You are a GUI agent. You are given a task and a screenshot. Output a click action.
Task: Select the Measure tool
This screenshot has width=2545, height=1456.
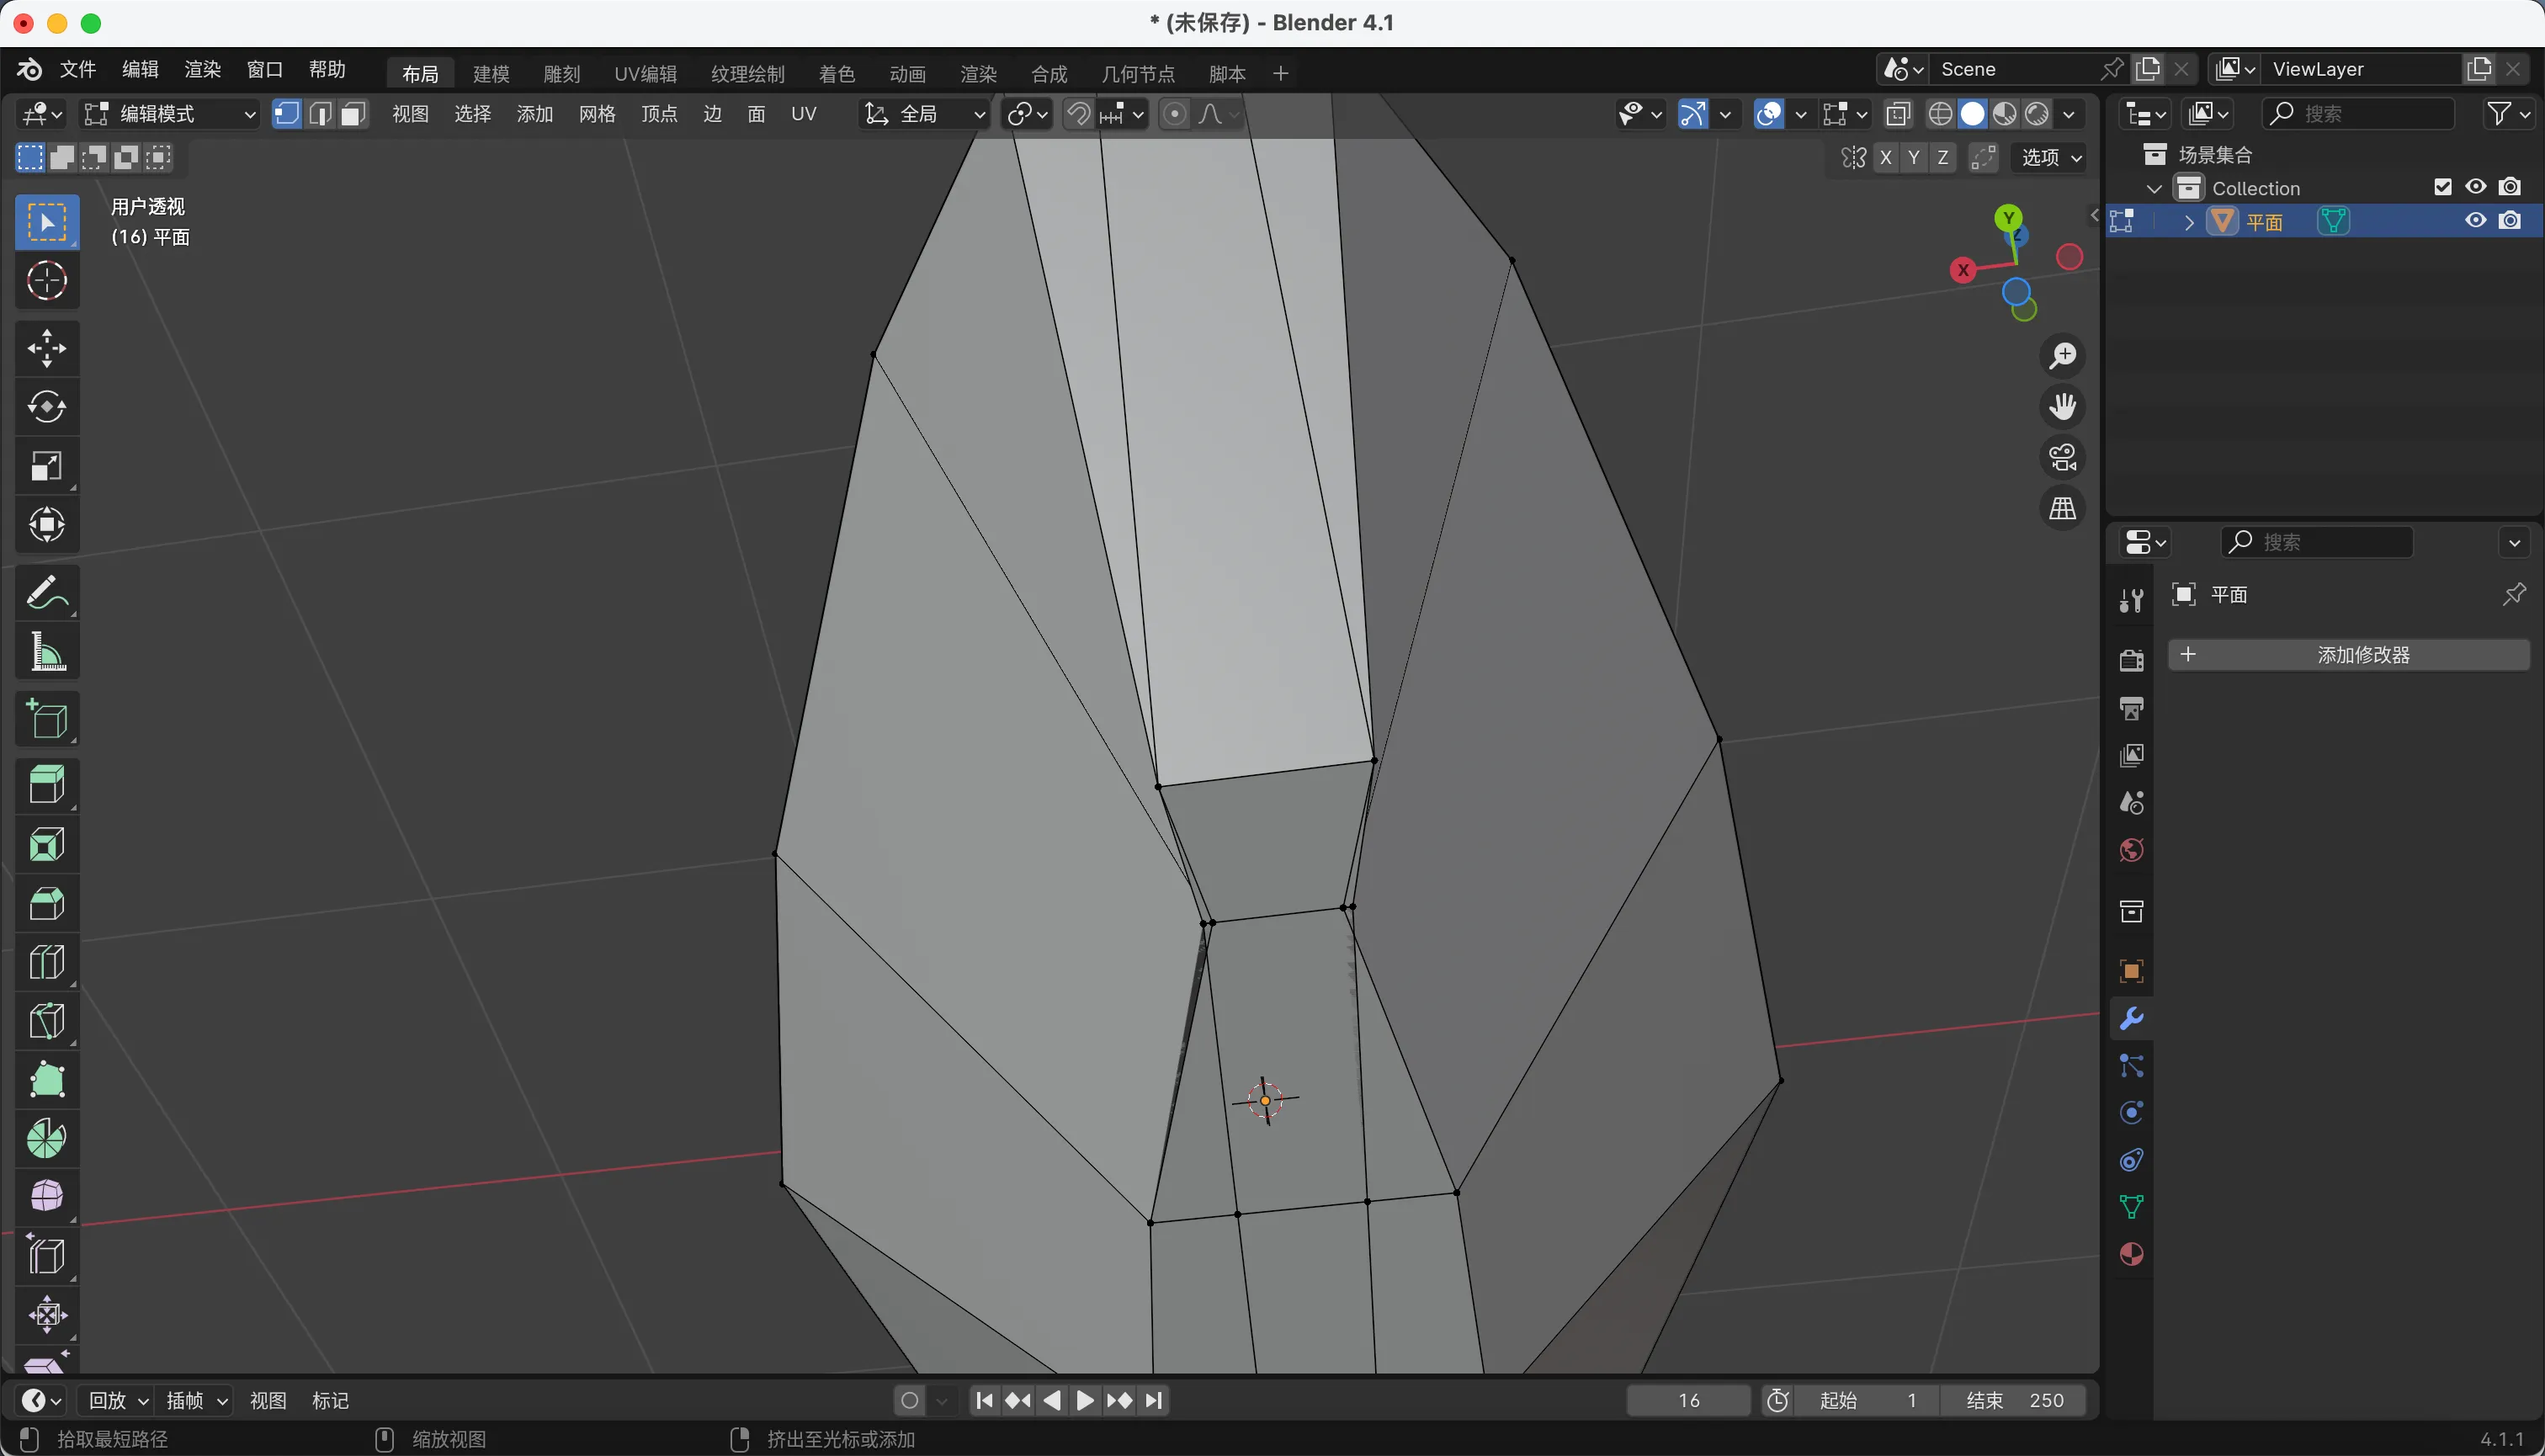click(x=46, y=652)
